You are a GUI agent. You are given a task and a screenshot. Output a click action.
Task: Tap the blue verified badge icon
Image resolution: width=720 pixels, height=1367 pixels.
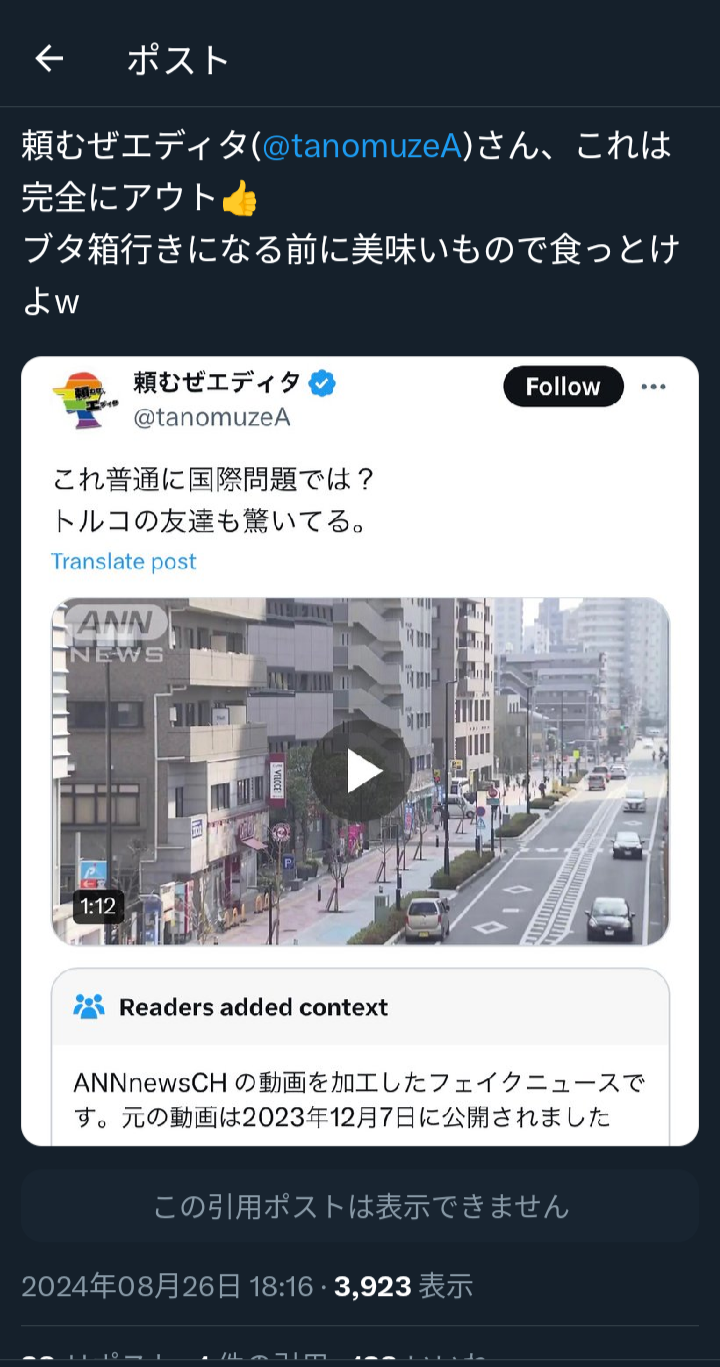click(x=322, y=383)
